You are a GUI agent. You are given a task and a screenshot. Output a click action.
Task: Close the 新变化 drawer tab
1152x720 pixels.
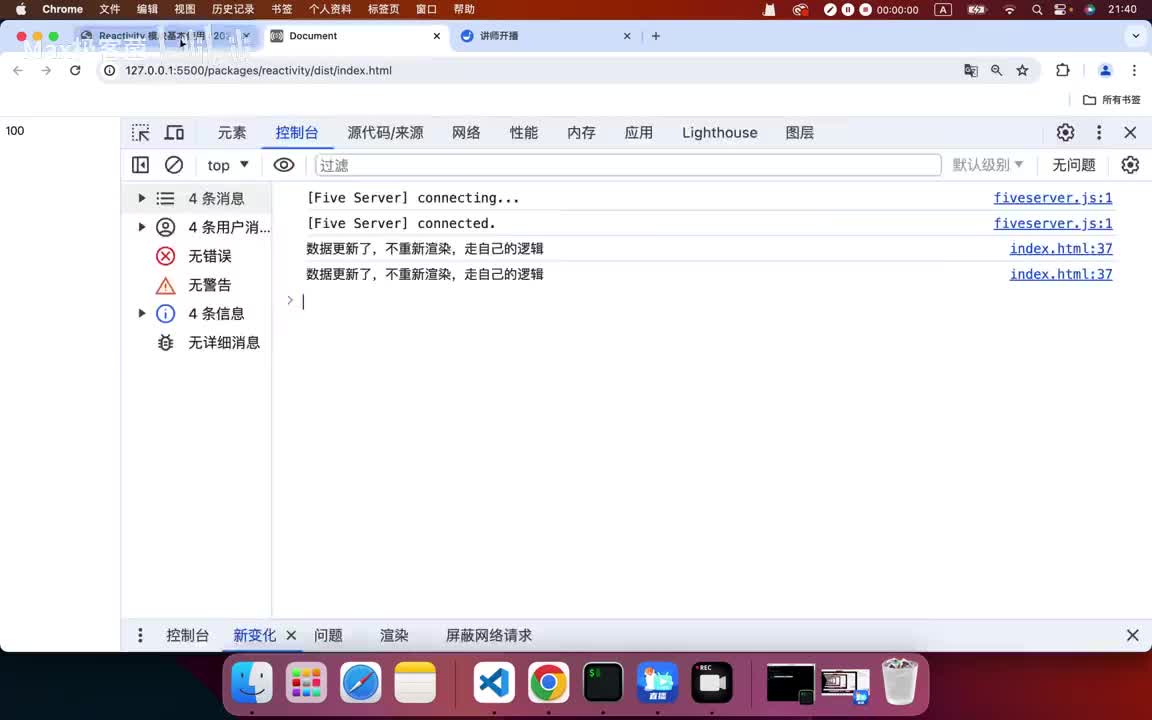(292, 636)
